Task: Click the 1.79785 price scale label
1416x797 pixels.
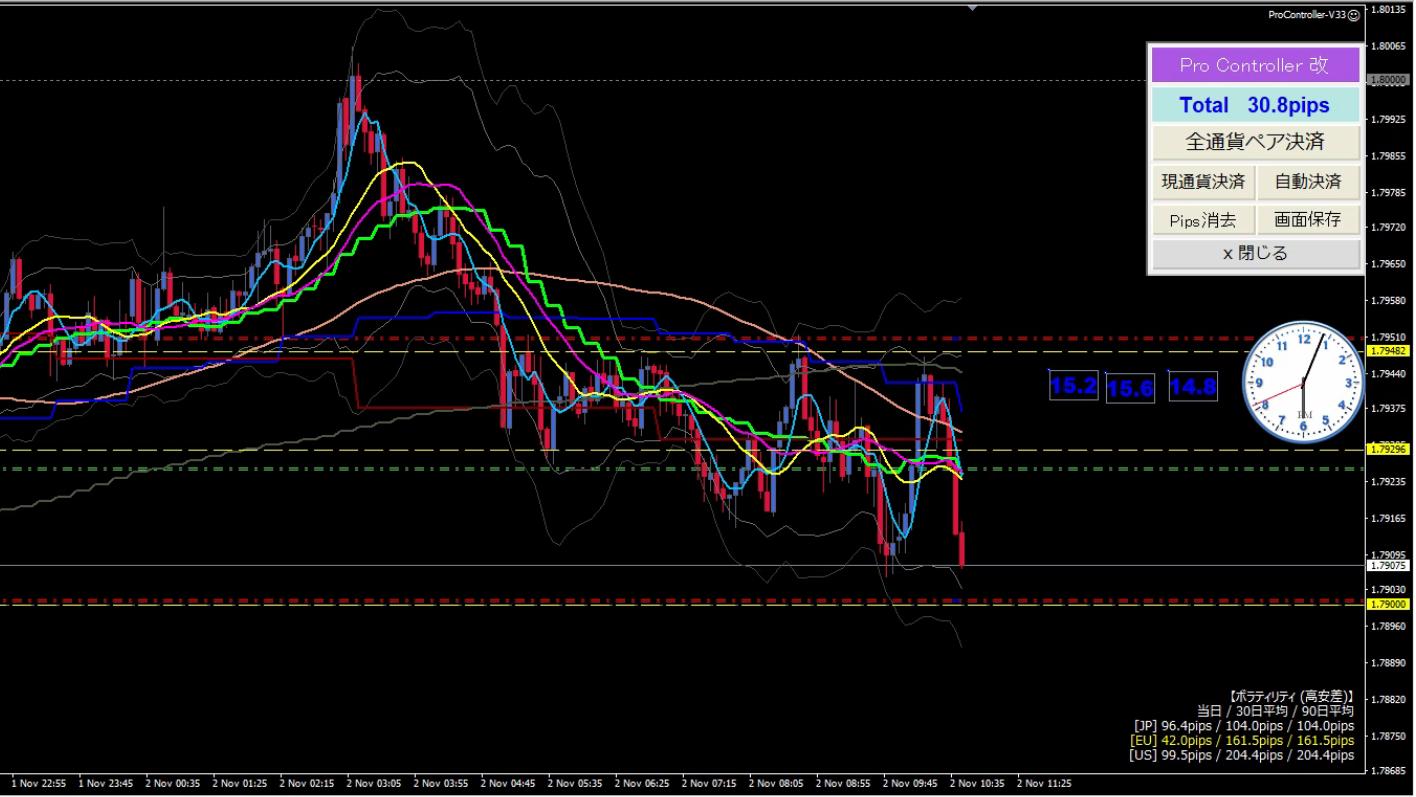Action: (x=1389, y=192)
